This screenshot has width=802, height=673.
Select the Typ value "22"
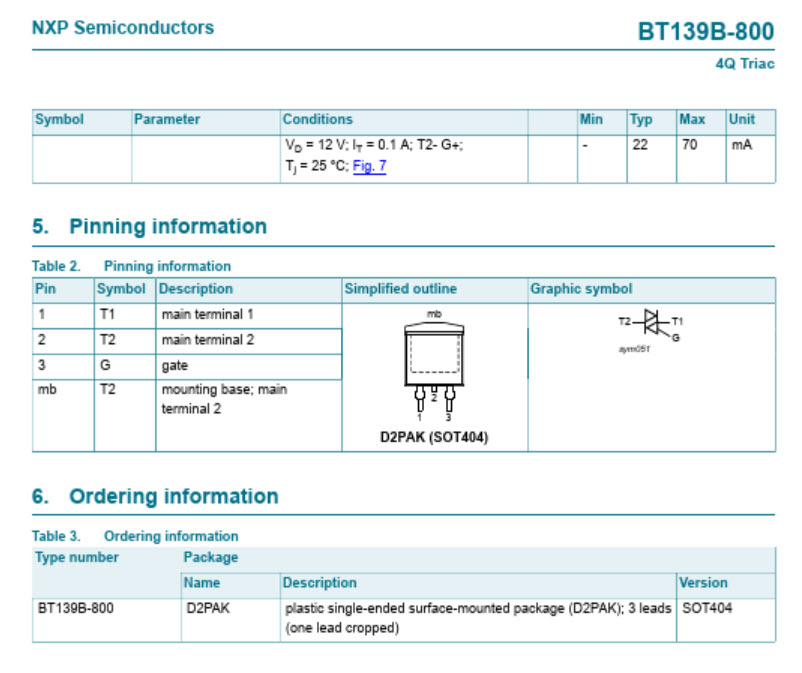coord(640,145)
